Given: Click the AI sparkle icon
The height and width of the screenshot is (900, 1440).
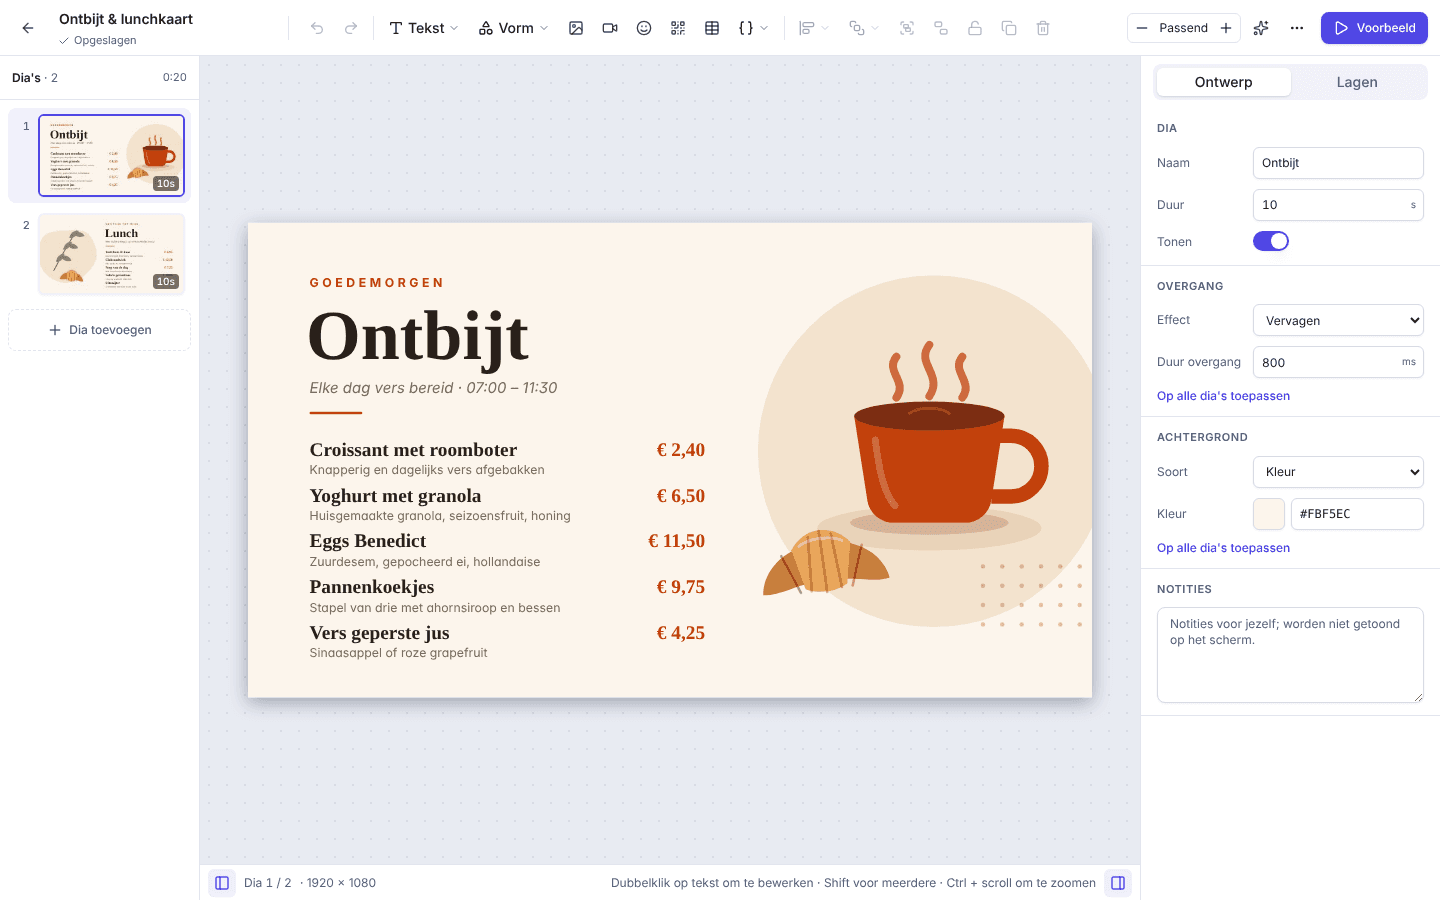Looking at the screenshot, I should coord(1261,28).
